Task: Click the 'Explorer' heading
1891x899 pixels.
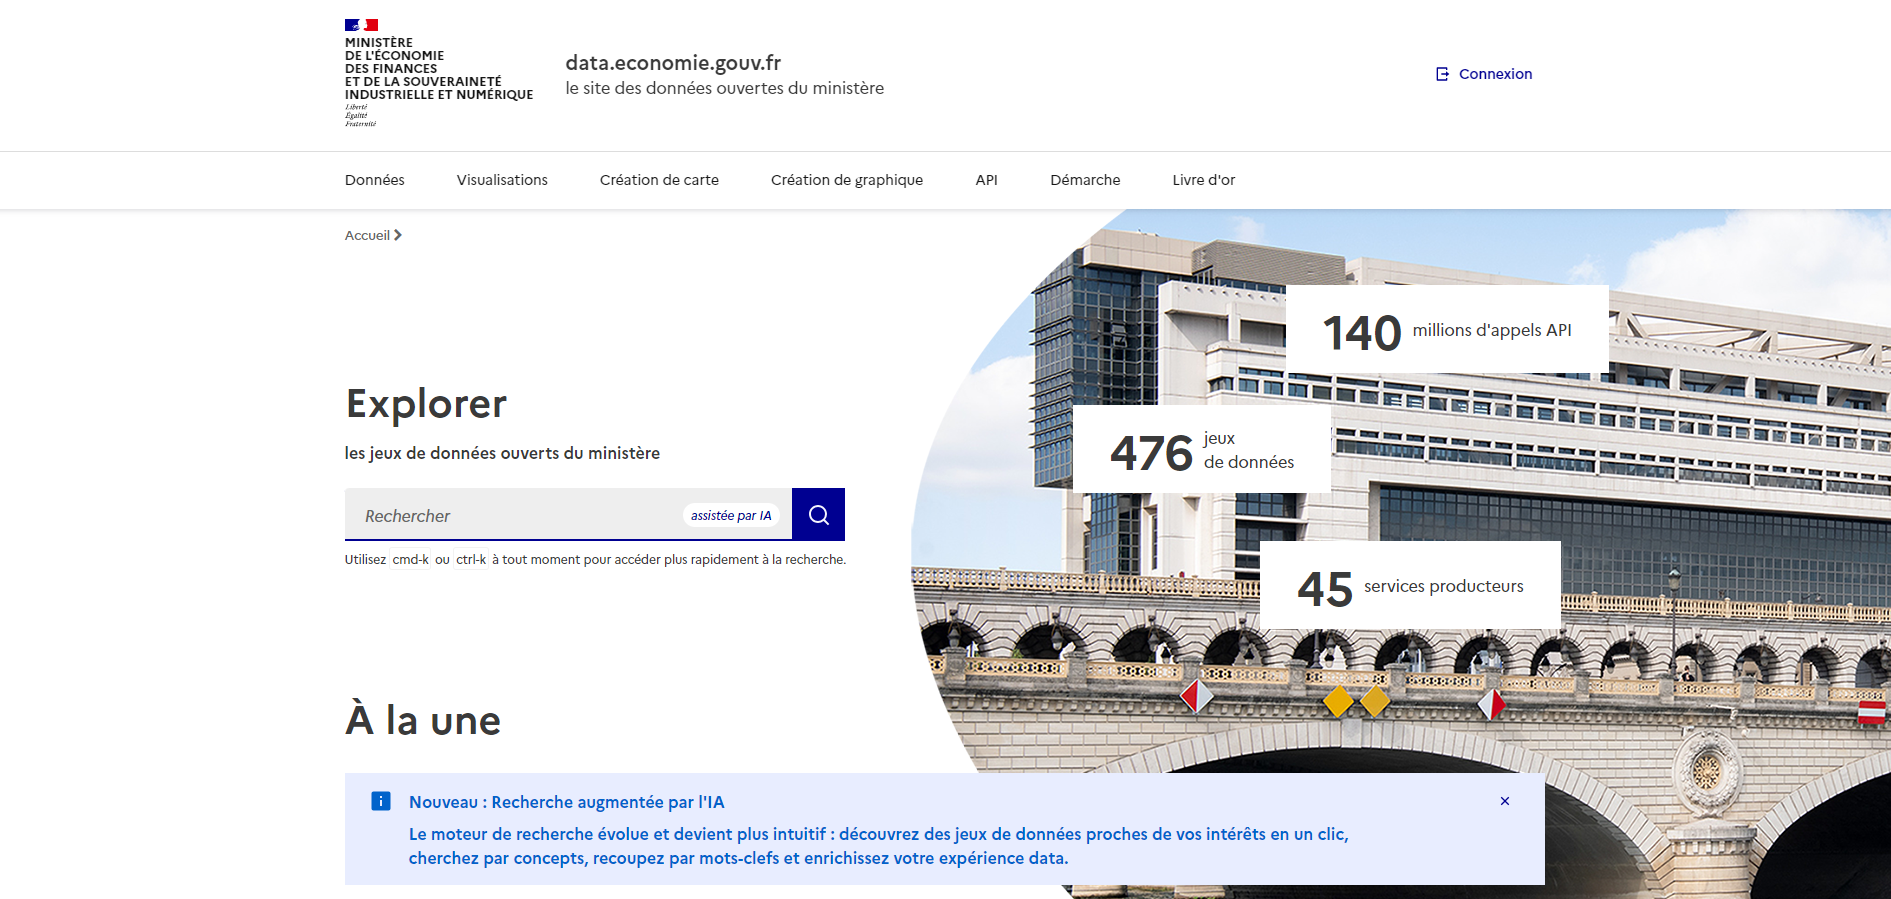Action: tap(426, 404)
